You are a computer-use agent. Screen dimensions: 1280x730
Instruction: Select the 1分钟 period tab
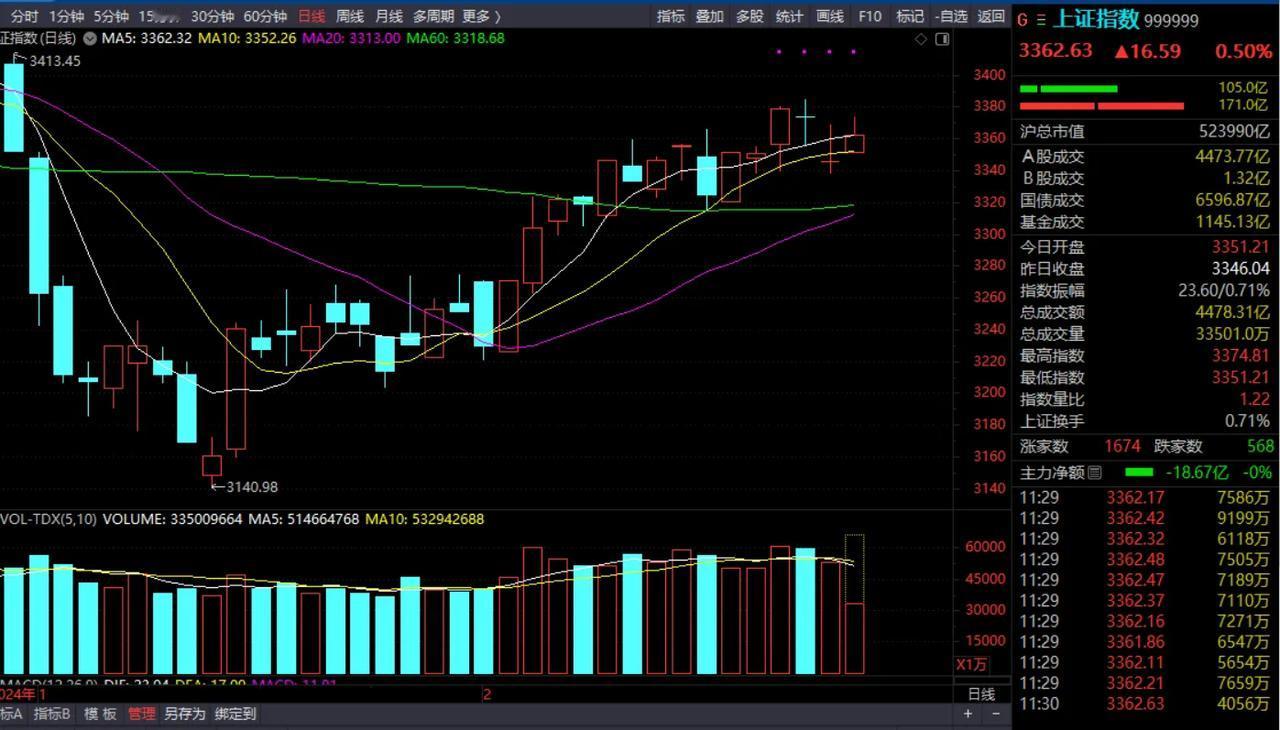click(66, 16)
